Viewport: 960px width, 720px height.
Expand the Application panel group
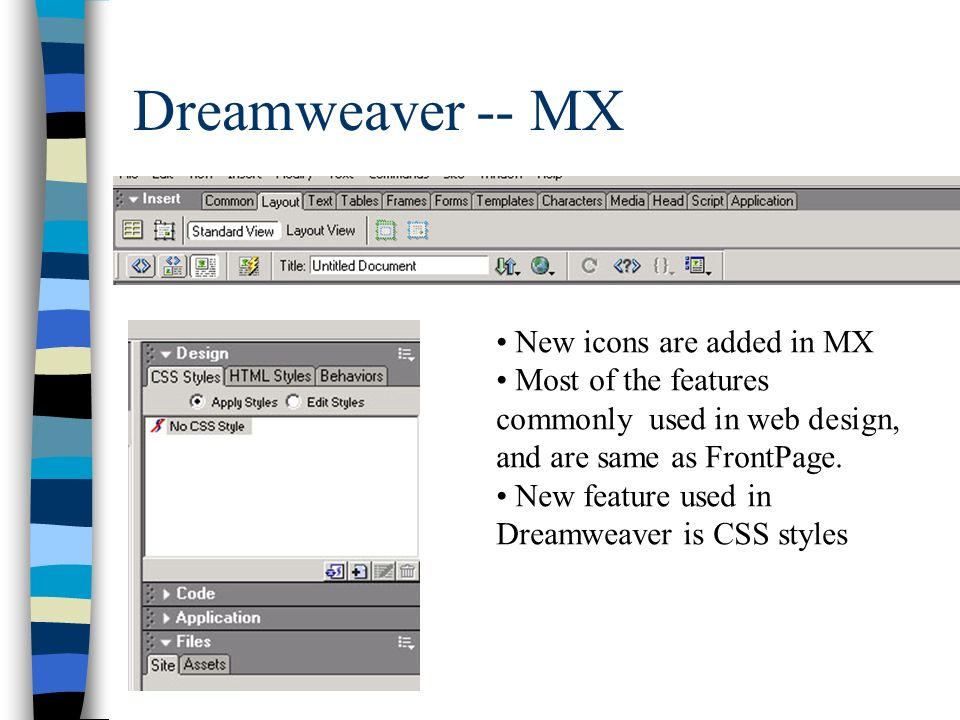point(166,618)
